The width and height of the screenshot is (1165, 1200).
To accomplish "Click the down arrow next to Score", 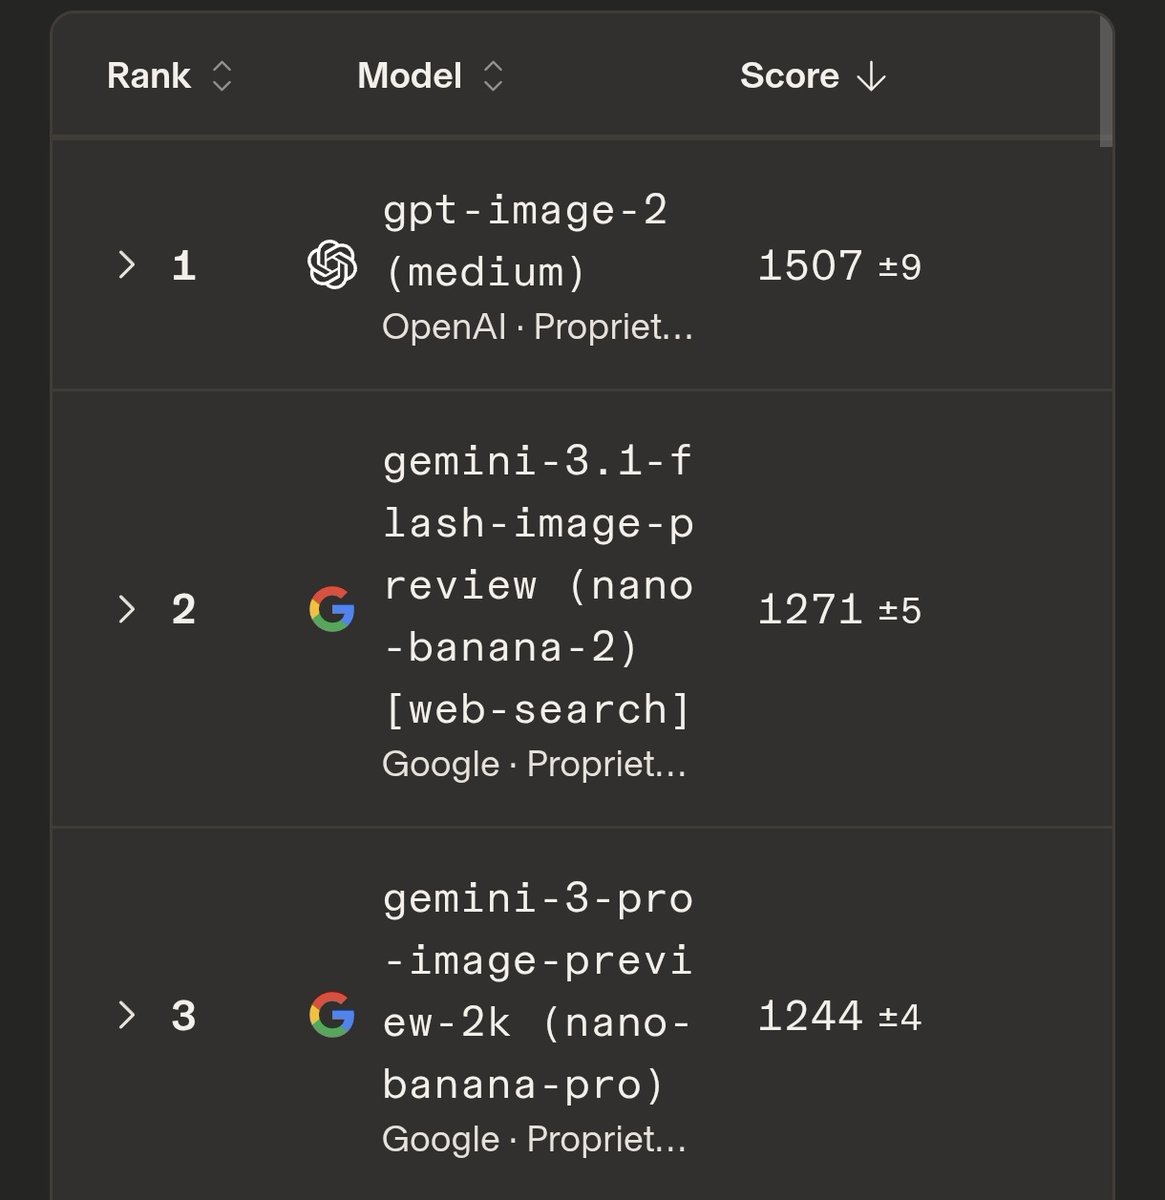I will [x=871, y=76].
